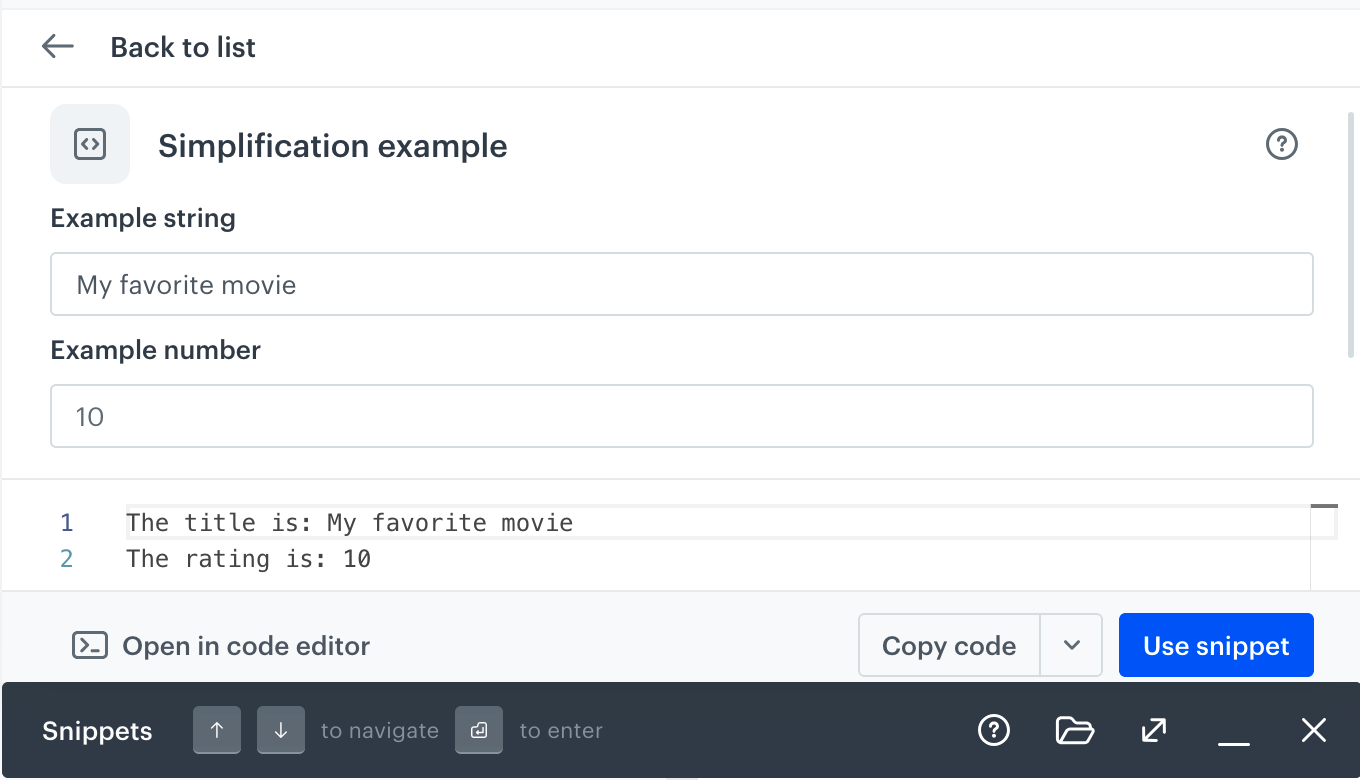This screenshot has width=1360, height=780.
Task: Click the terminal icon next to Open in code editor
Action: pos(89,645)
